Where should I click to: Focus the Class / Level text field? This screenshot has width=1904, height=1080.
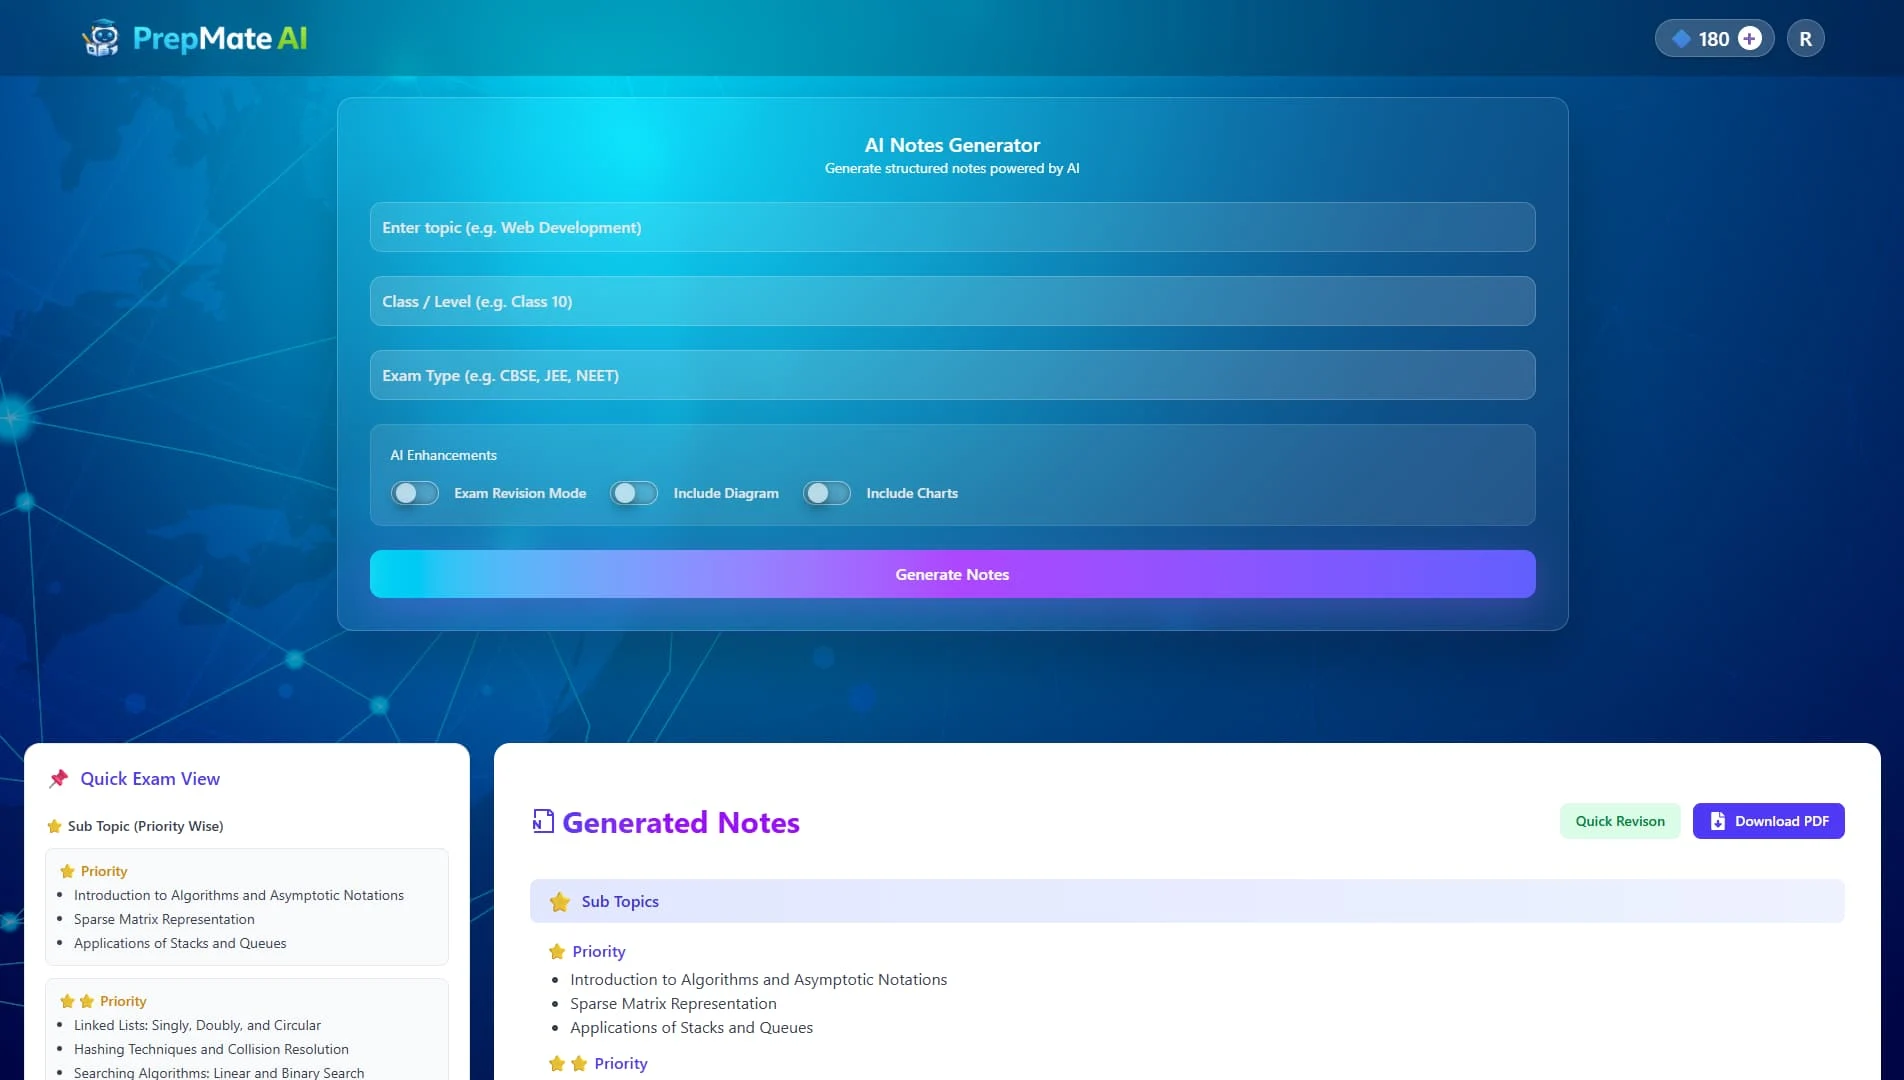click(x=952, y=301)
